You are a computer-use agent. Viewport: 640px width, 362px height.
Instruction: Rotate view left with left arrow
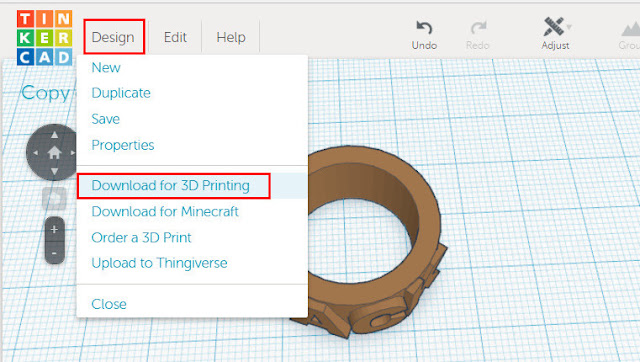click(x=36, y=153)
